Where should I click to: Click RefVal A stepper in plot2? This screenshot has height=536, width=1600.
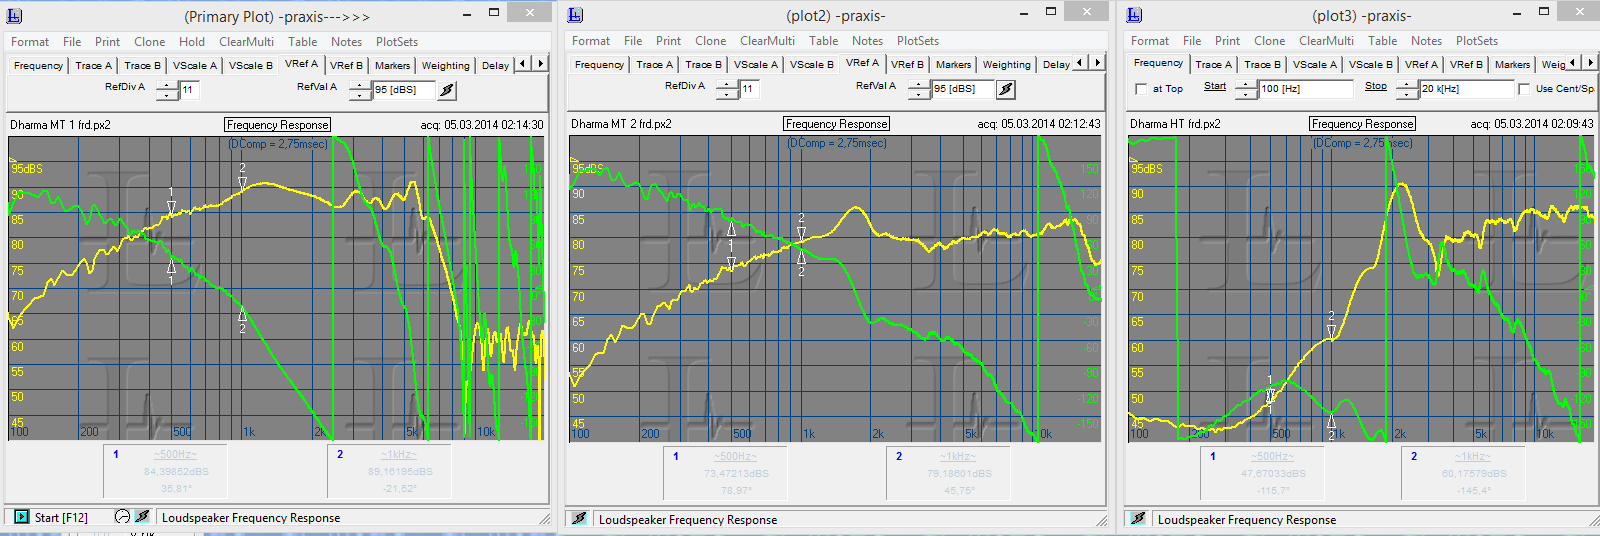920,89
